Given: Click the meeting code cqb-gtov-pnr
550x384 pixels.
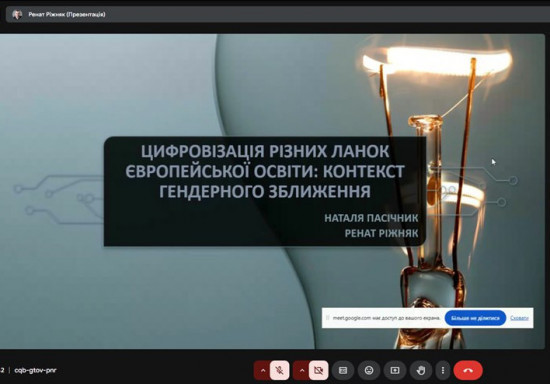Looking at the screenshot, I should [x=35, y=370].
